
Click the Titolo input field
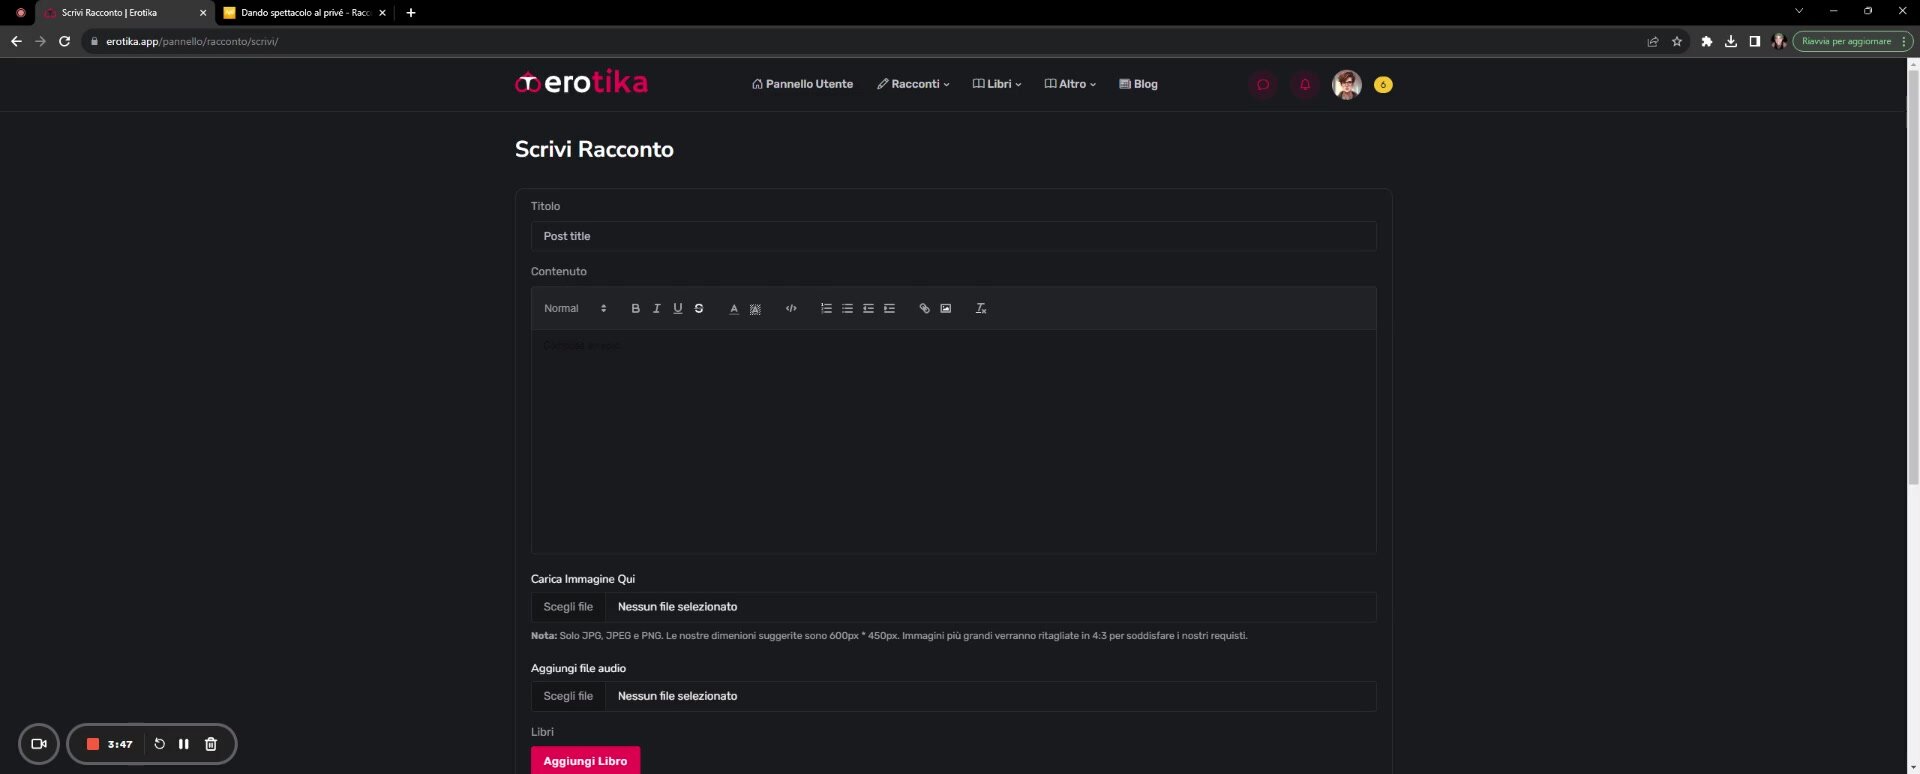tap(953, 237)
